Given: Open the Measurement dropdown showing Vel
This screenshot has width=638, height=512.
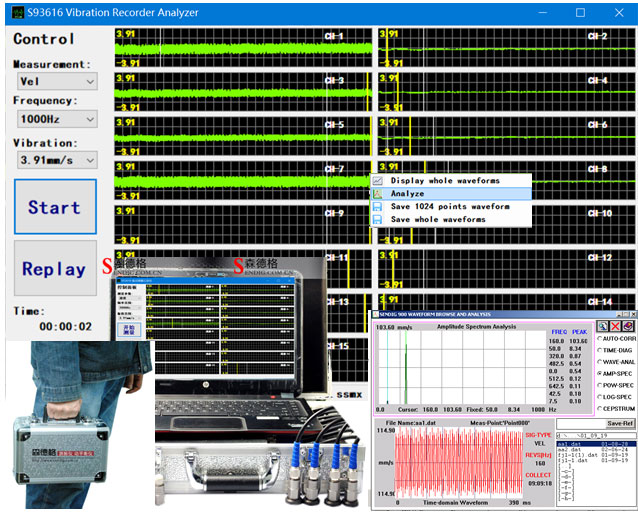Looking at the screenshot, I should click(x=56, y=81).
